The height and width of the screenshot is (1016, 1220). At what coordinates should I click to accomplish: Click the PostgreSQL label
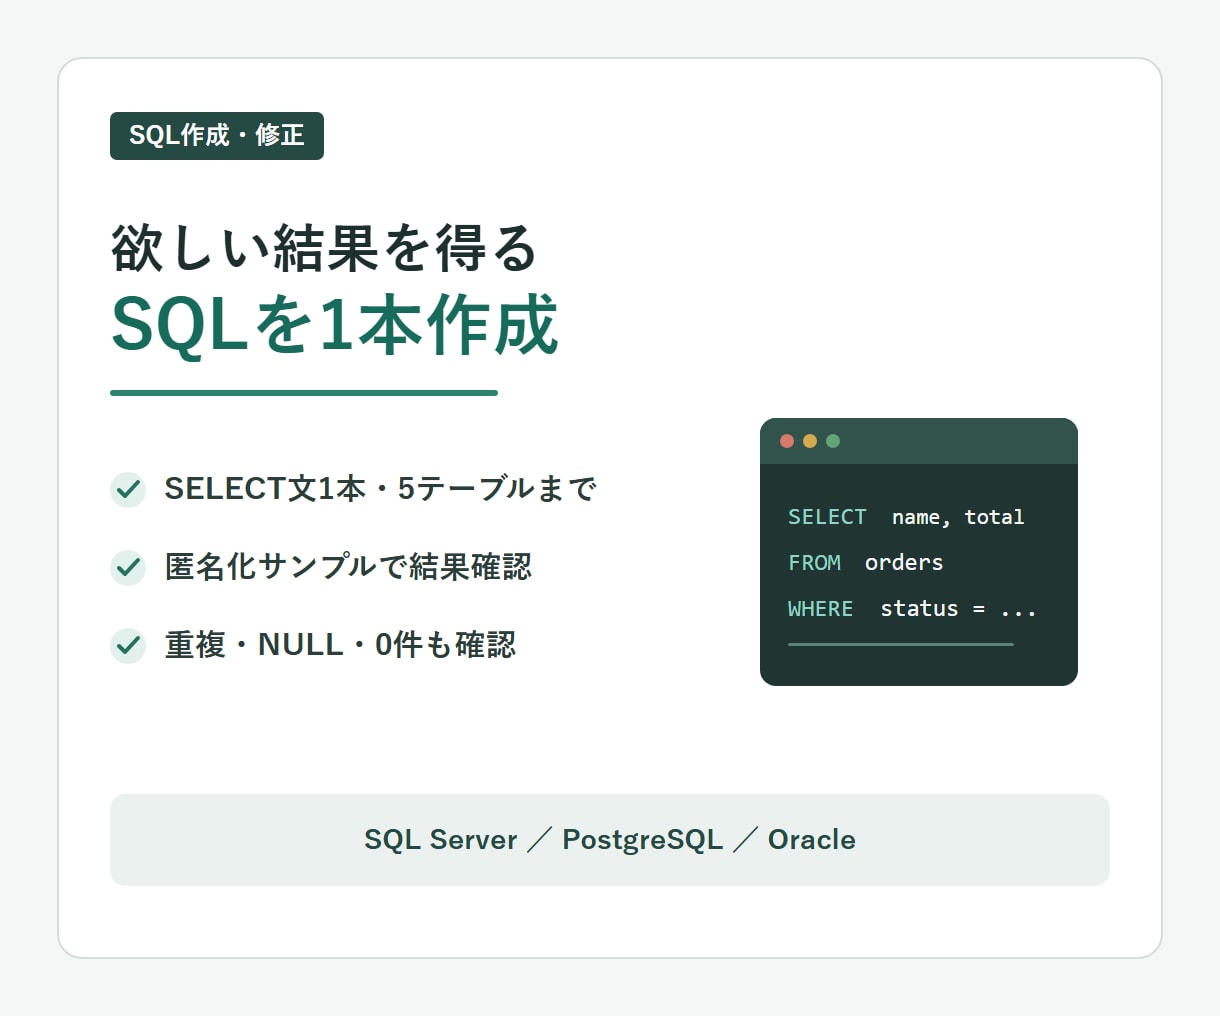click(642, 840)
